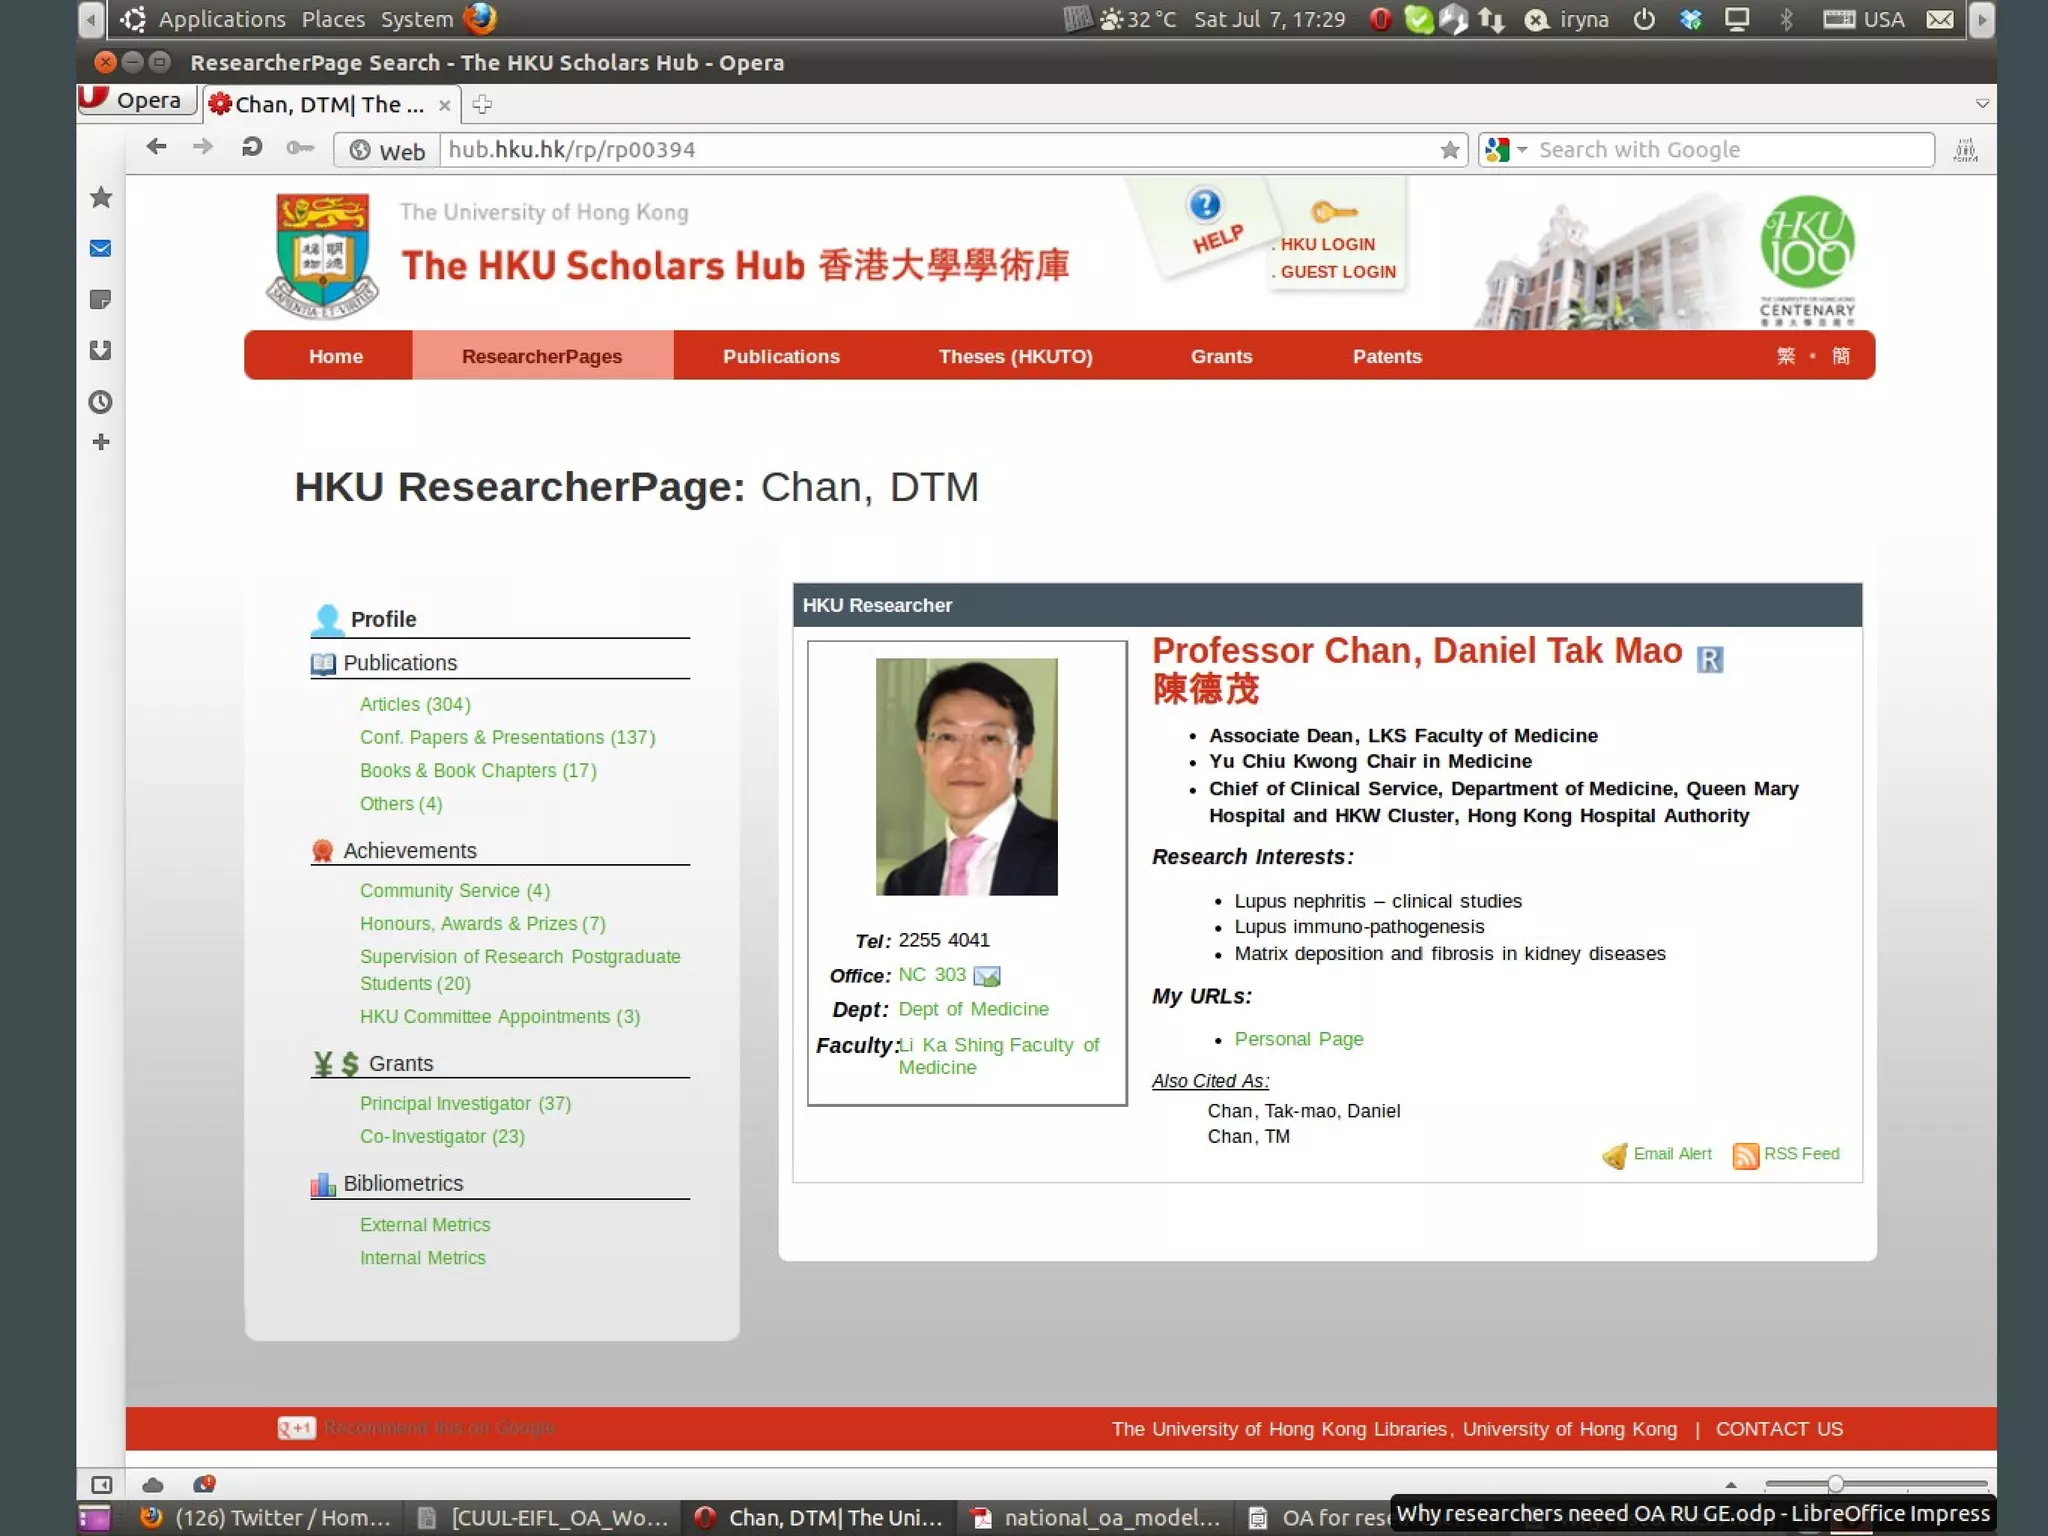This screenshot has height=1536, width=2048.
Task: Click the Opera sidebar bookmarks star icon
Action: point(101,198)
